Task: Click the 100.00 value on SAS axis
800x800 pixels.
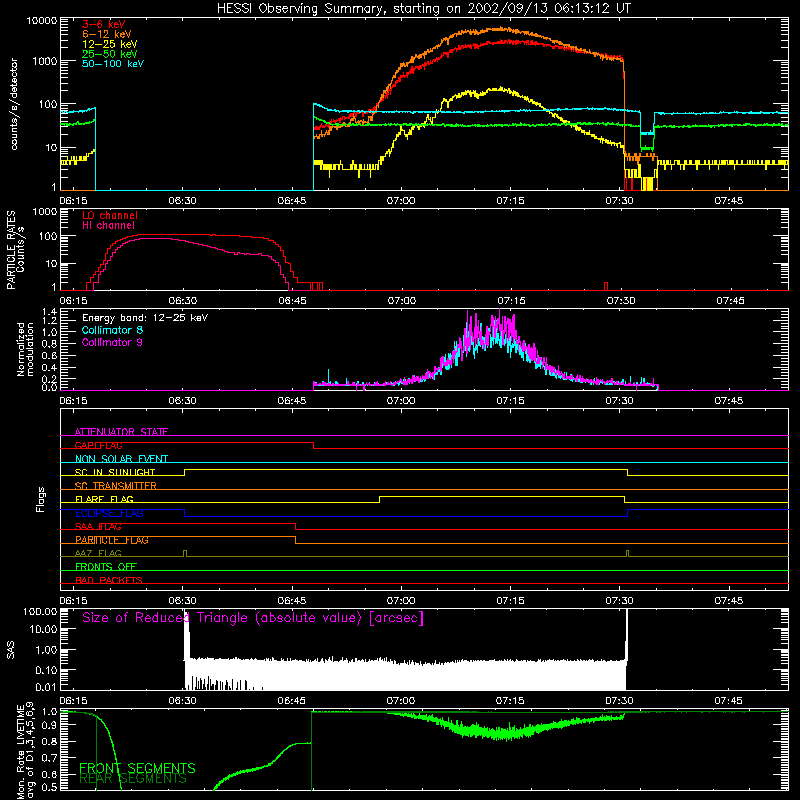Action: point(40,611)
